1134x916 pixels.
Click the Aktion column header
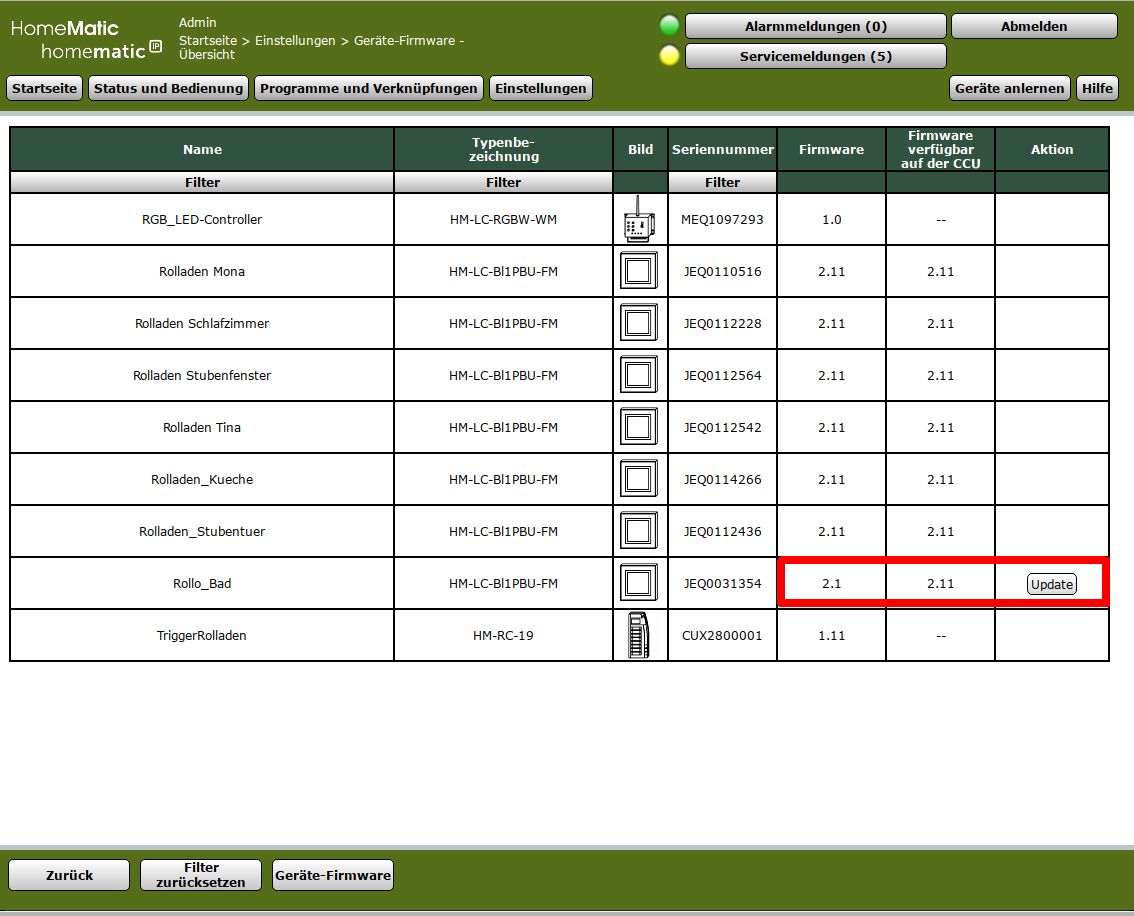pos(1052,150)
